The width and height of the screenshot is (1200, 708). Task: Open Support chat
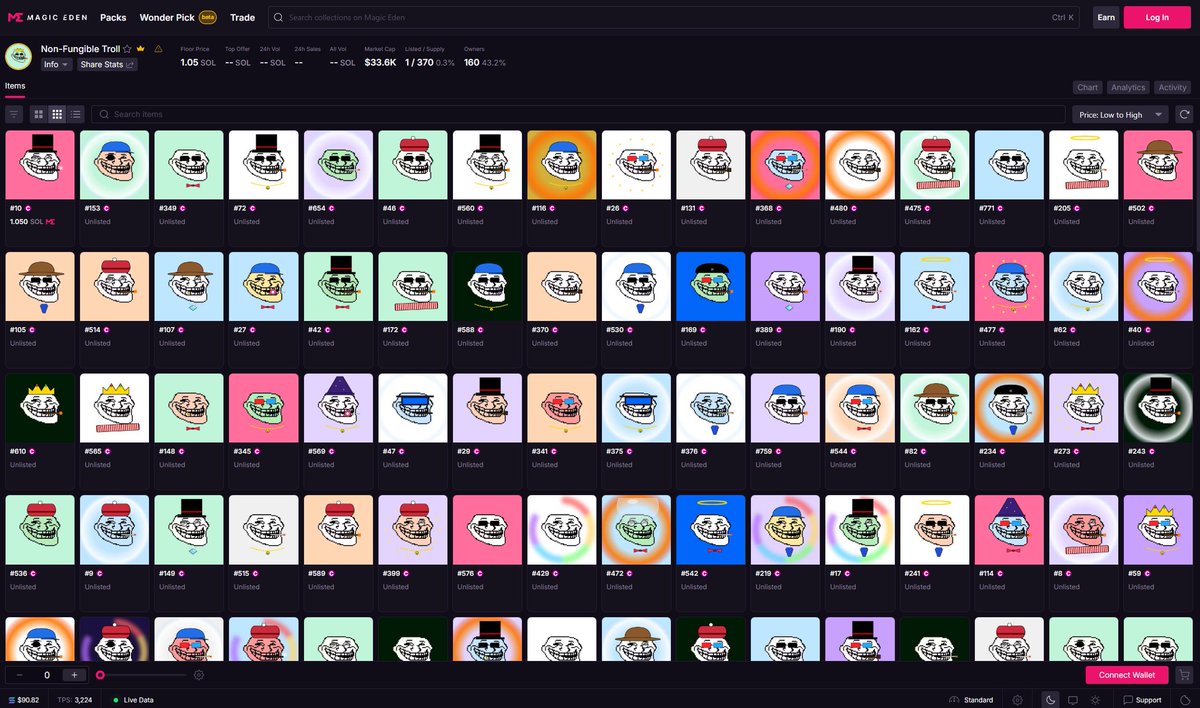[x=1141, y=700]
